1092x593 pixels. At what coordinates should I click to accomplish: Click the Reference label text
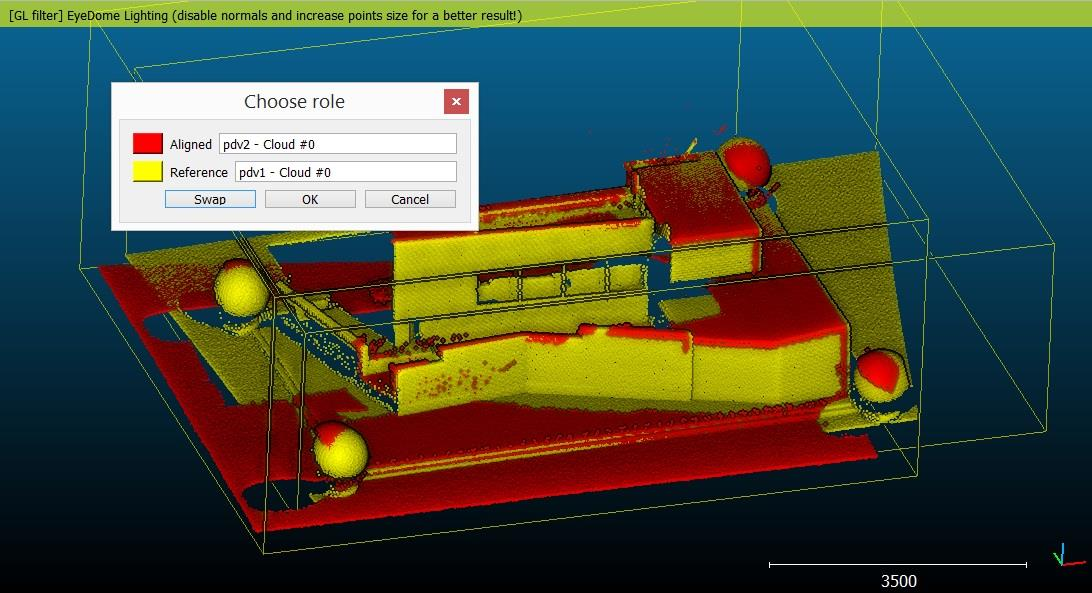198,172
